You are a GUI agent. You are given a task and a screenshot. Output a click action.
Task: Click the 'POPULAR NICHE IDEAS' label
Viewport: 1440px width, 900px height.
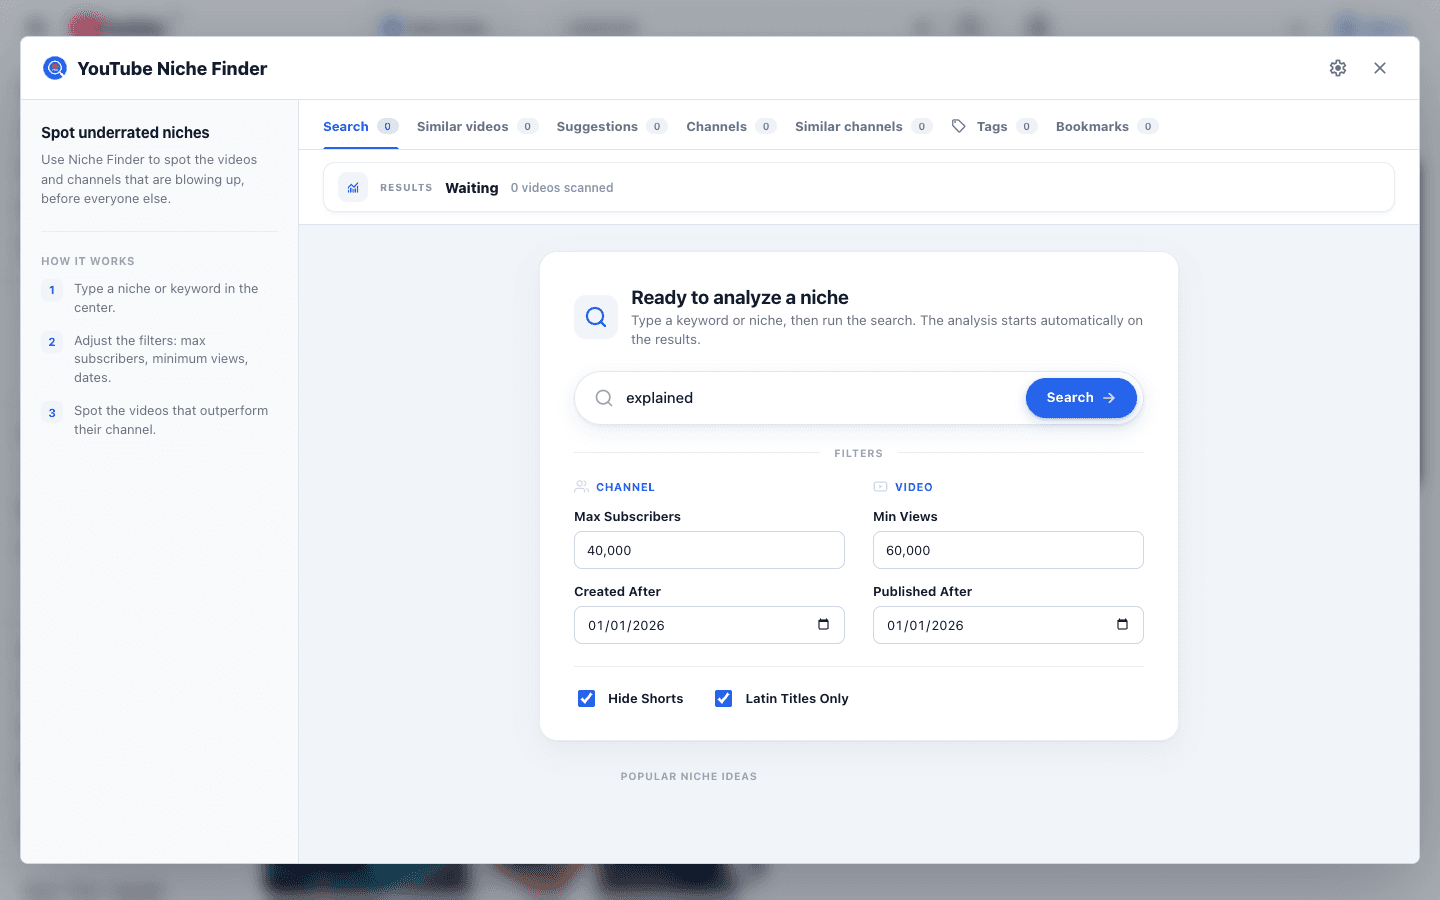pos(689,776)
